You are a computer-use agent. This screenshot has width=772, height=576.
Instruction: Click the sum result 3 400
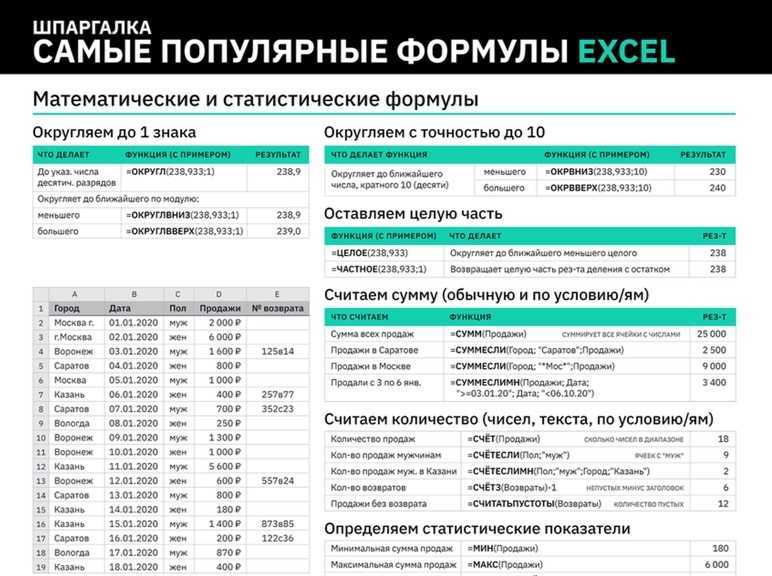[714, 383]
